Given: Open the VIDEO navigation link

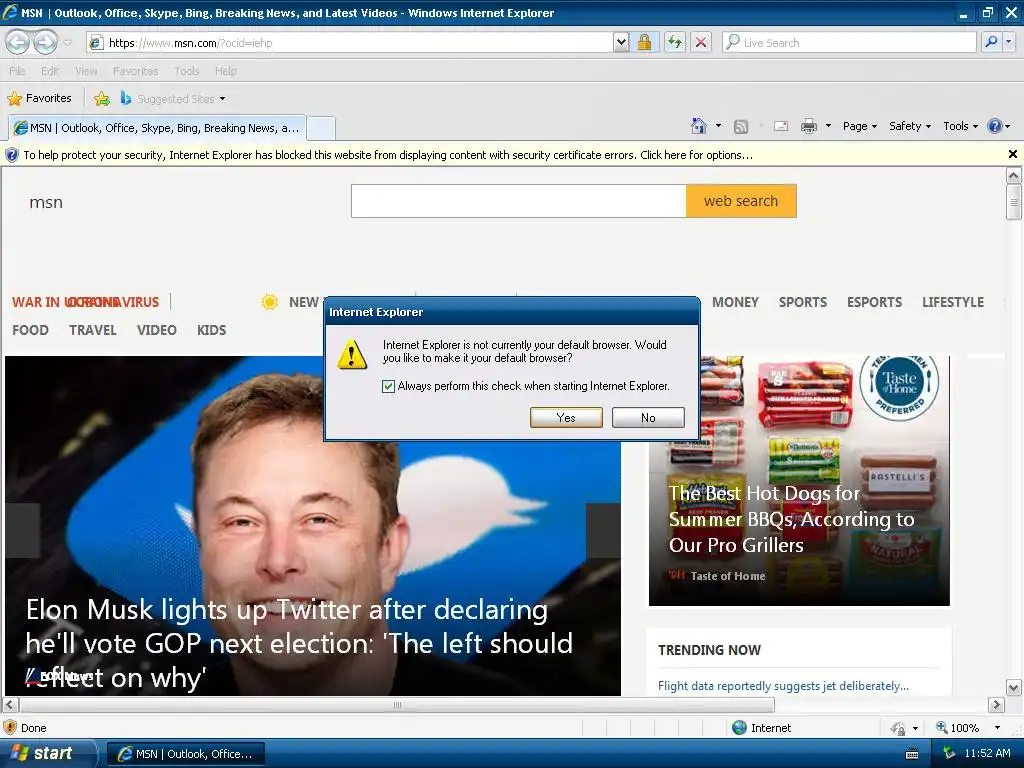Looking at the screenshot, I should tap(157, 330).
